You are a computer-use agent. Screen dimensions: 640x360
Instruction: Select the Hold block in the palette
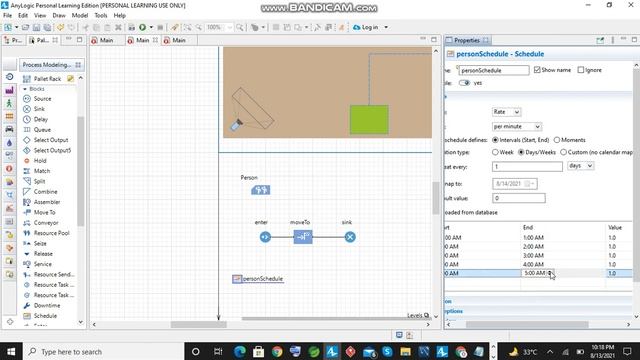pyautogui.click(x=35, y=161)
